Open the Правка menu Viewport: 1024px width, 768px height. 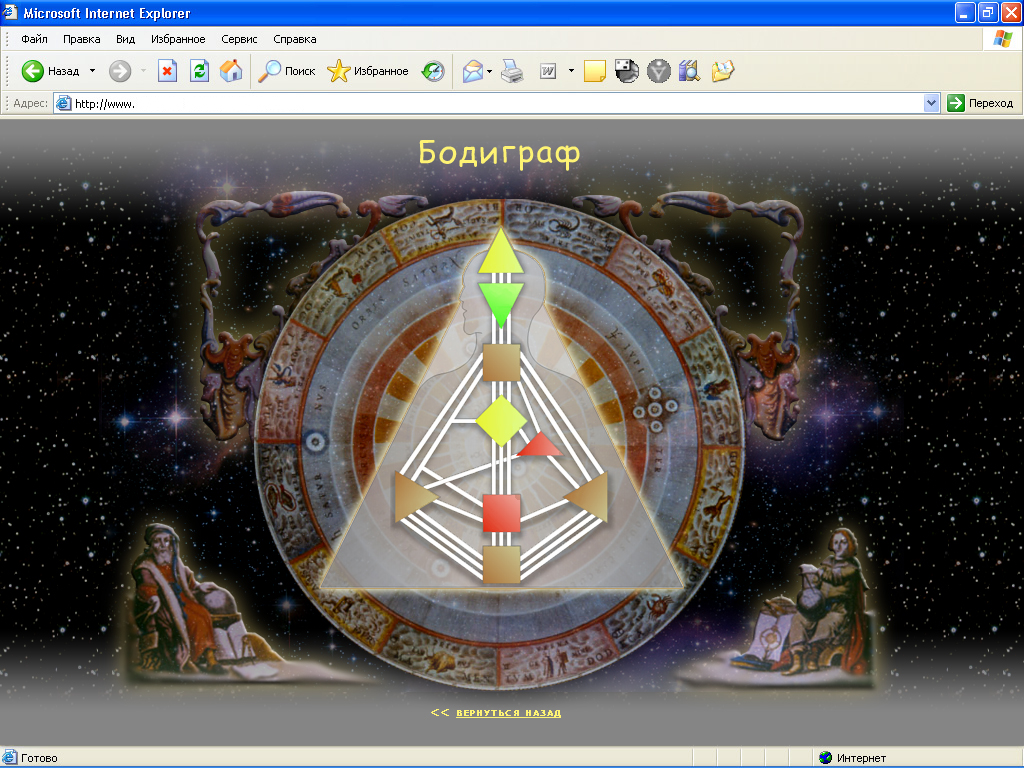(82, 39)
